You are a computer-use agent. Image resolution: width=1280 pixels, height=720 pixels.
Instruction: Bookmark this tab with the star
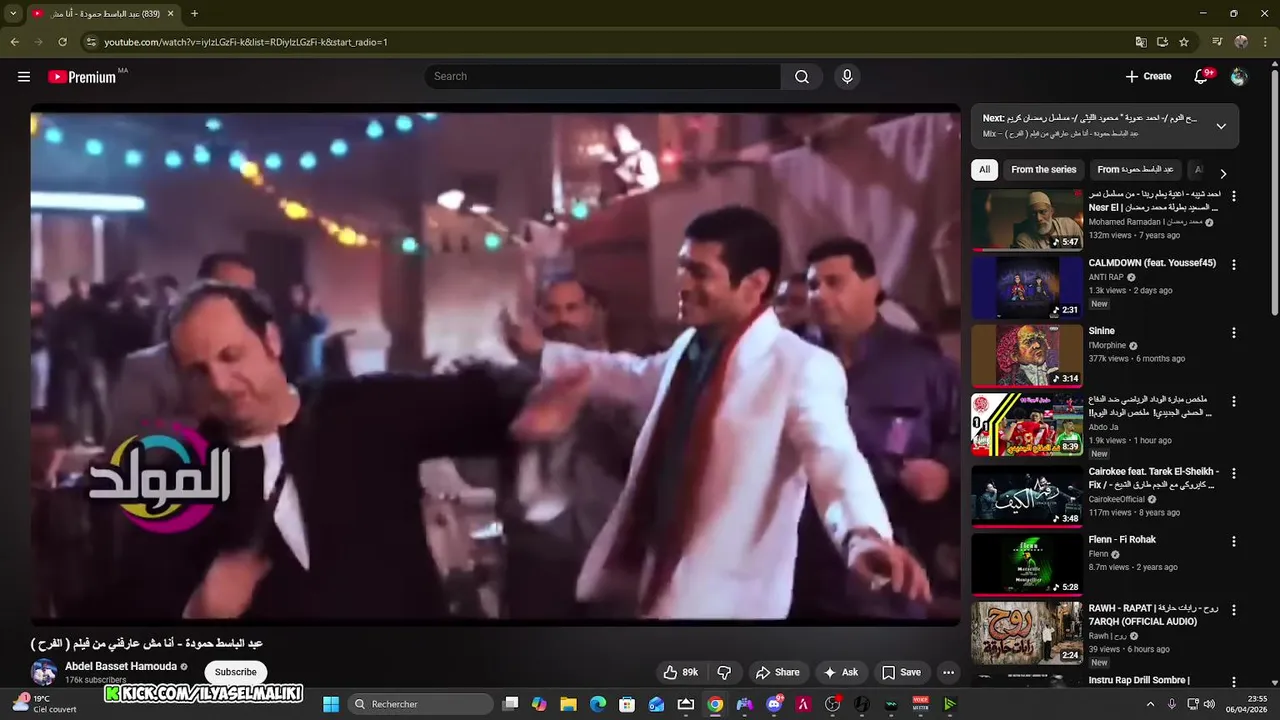(1184, 42)
